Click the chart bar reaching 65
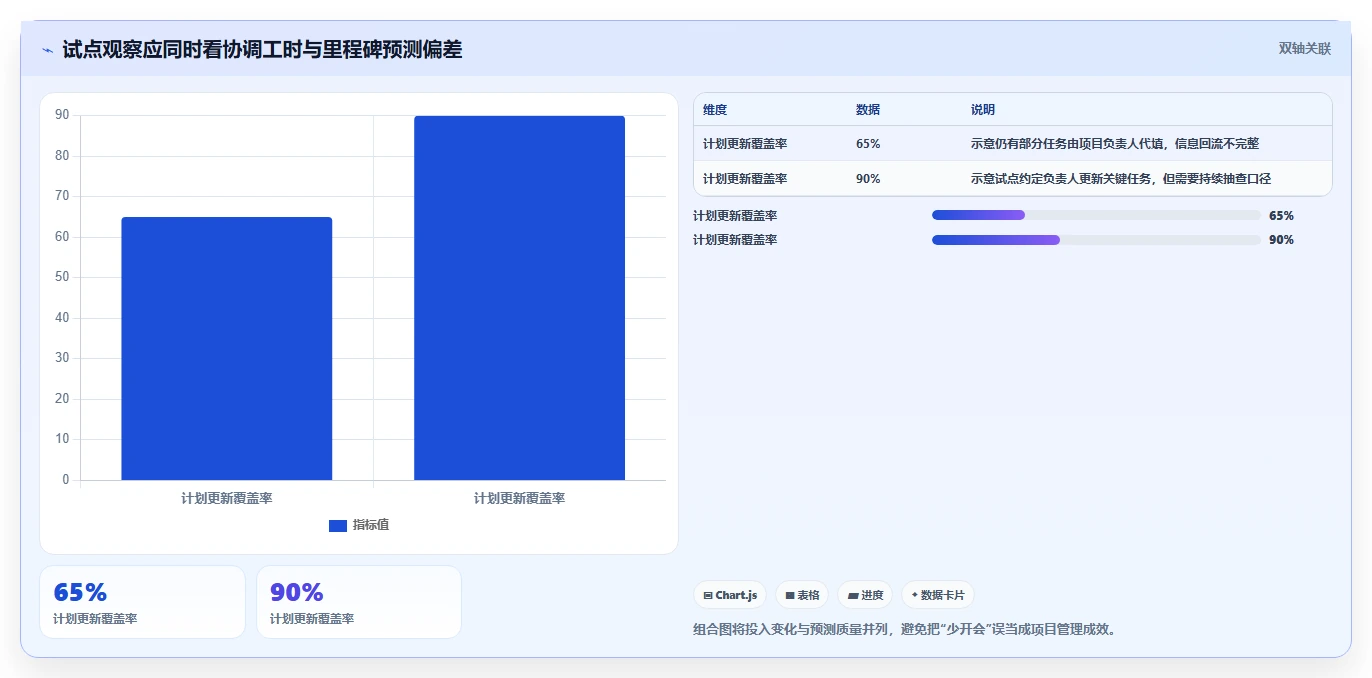 click(227, 348)
